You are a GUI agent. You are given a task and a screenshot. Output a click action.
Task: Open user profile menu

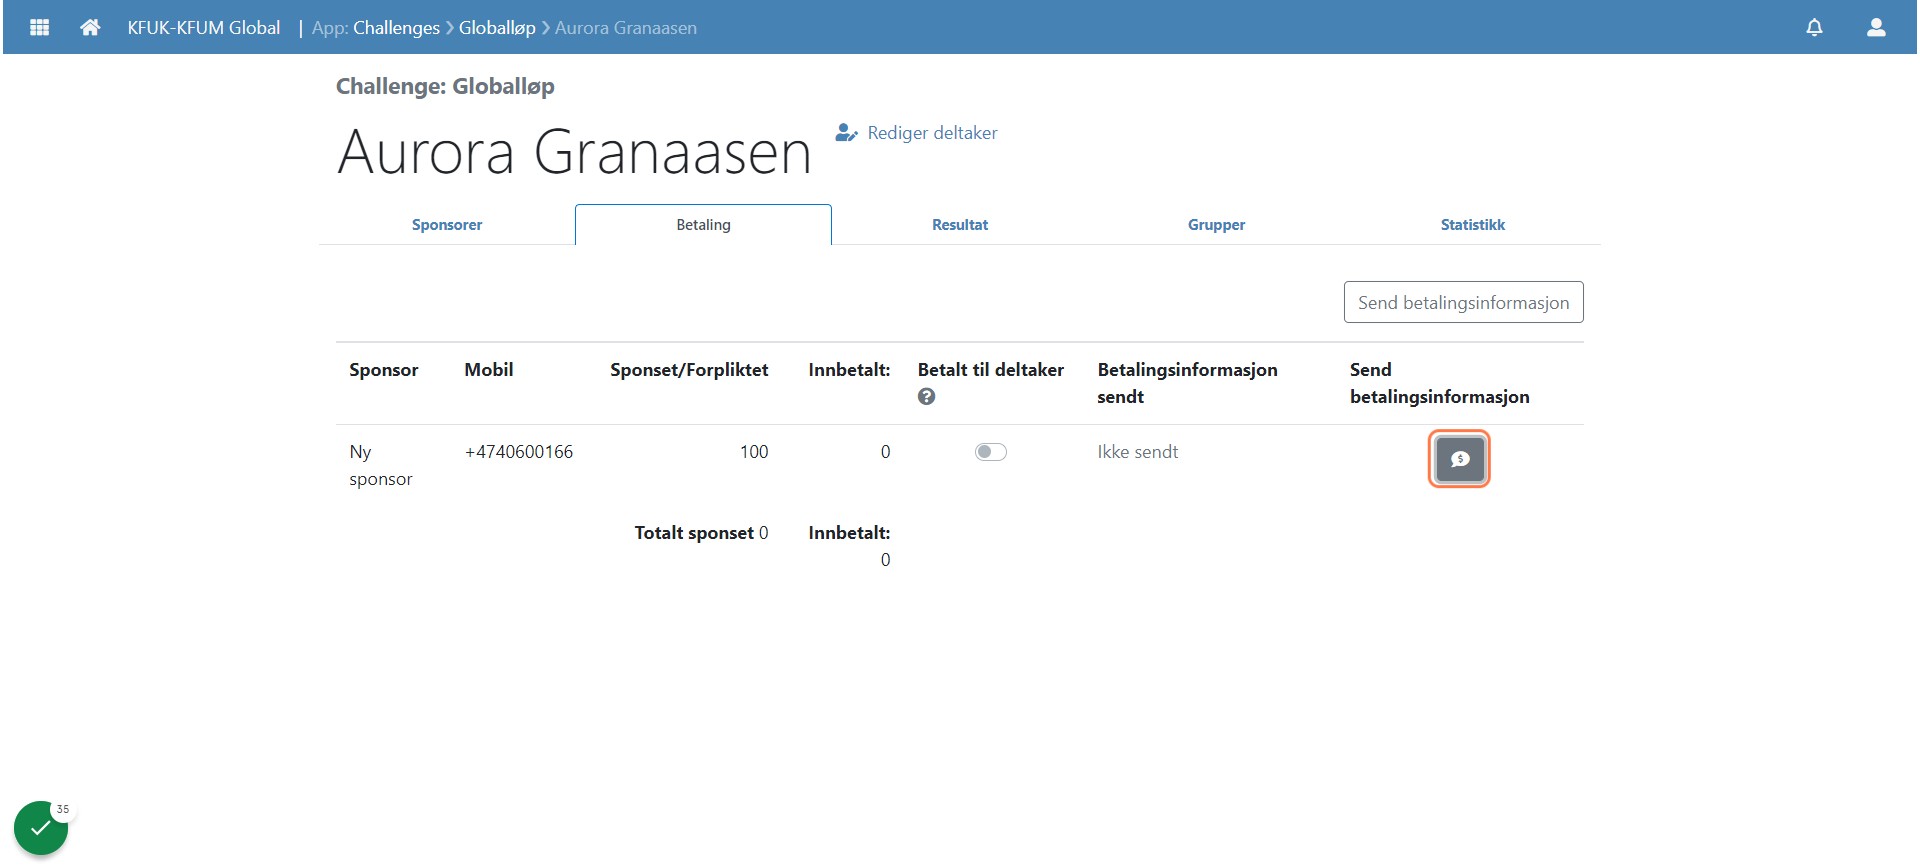[x=1876, y=27]
